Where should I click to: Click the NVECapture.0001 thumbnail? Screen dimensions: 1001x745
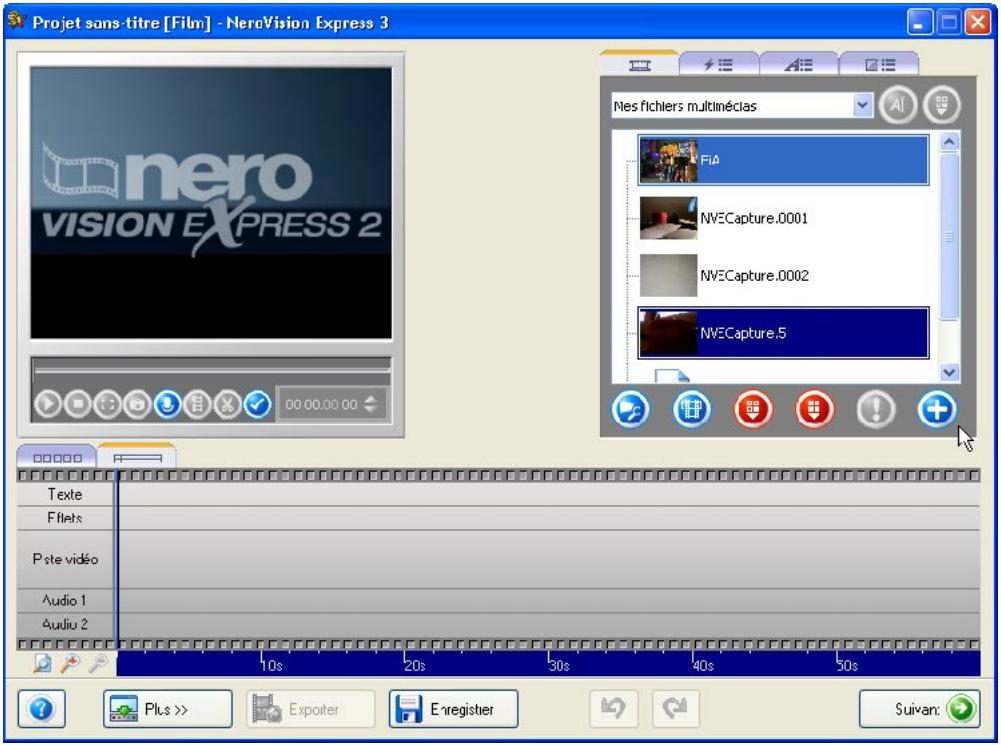click(668, 218)
